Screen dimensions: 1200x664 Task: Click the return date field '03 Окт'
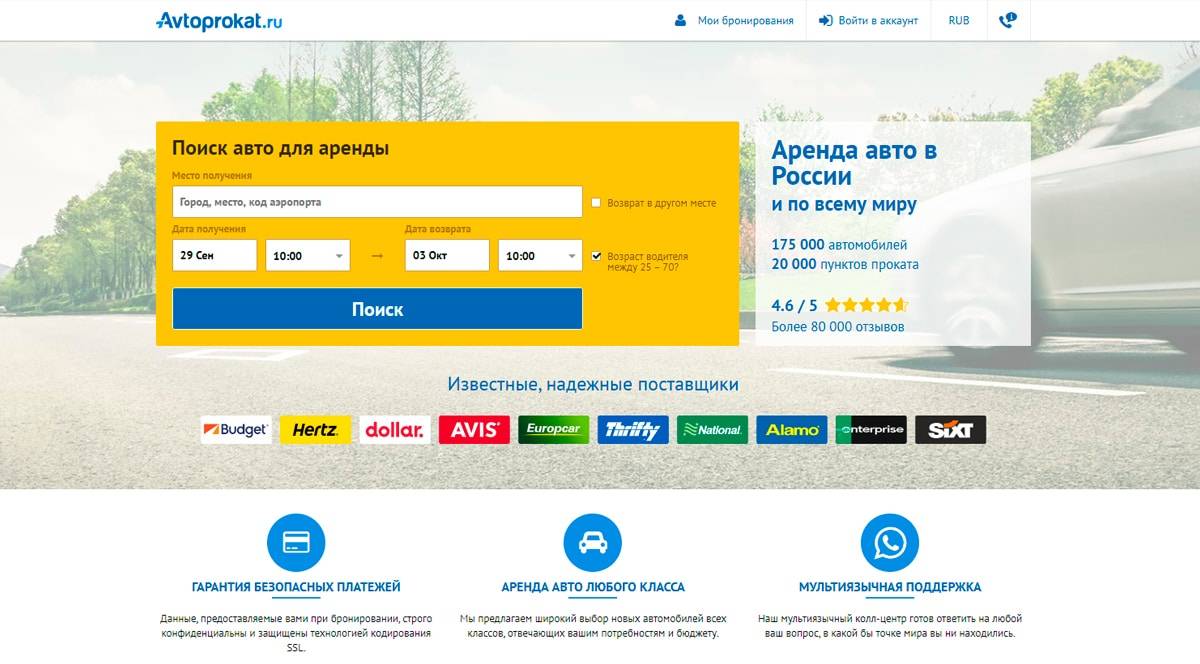[x=447, y=256]
